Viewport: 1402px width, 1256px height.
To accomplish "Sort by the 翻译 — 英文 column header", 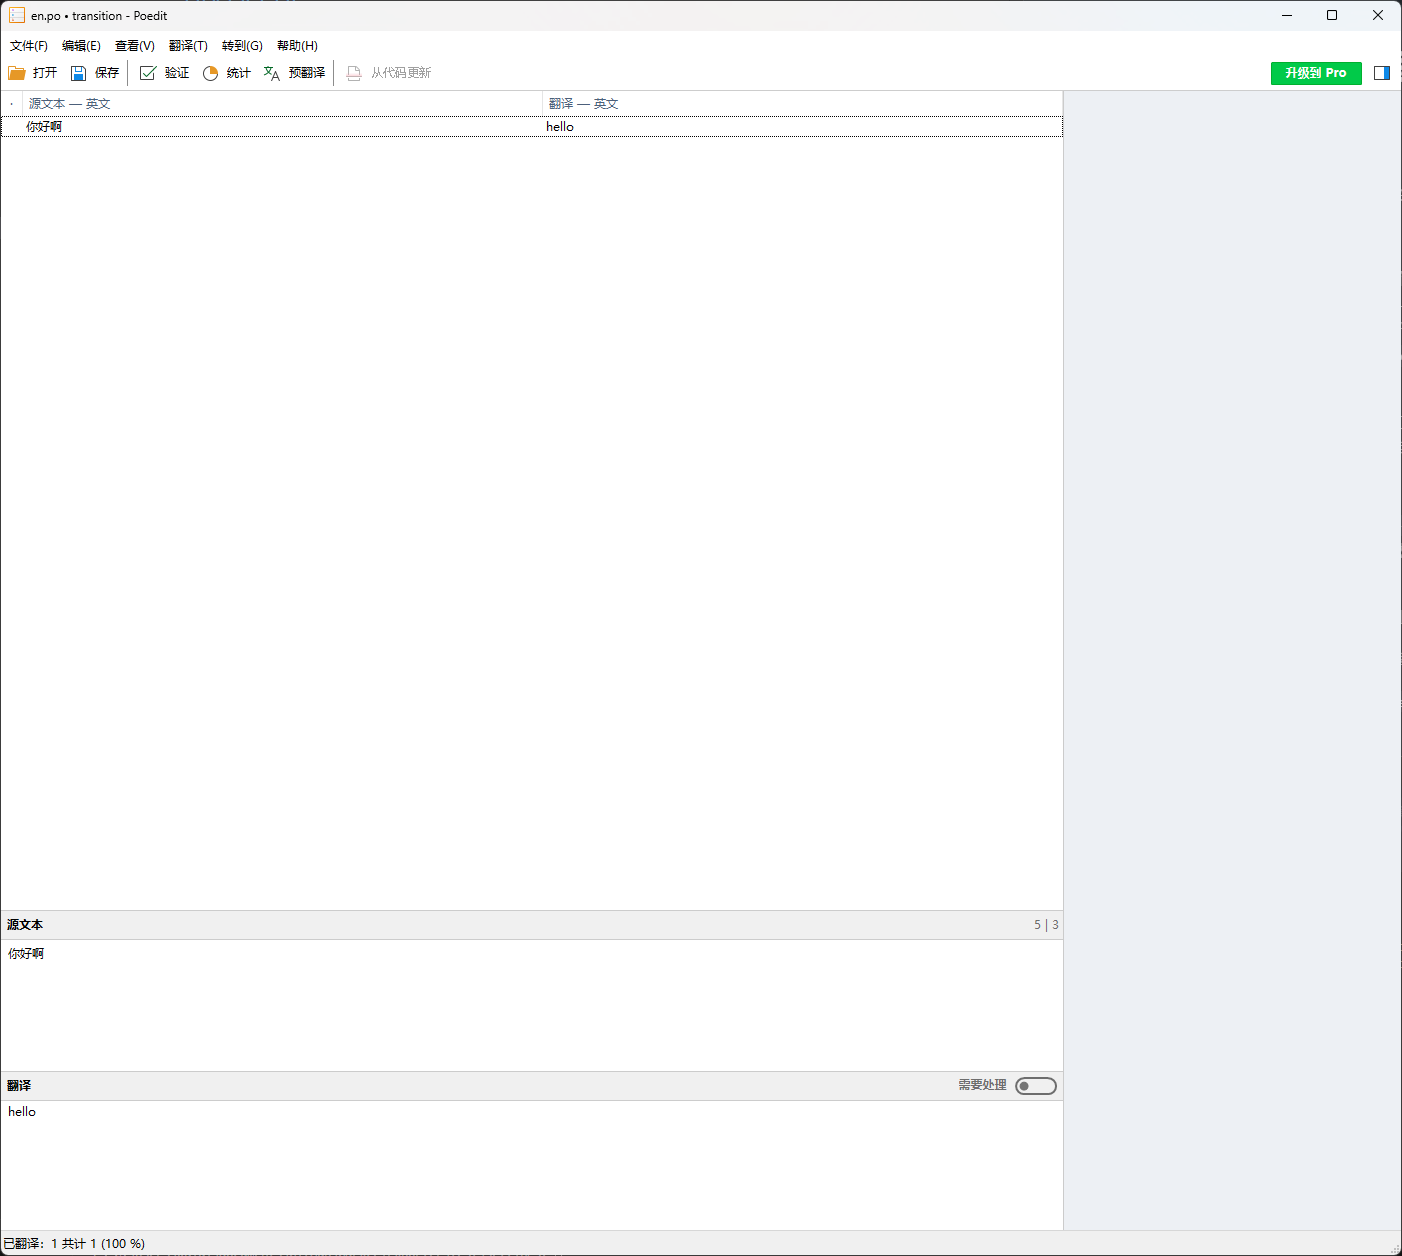I will pyautogui.click(x=802, y=104).
